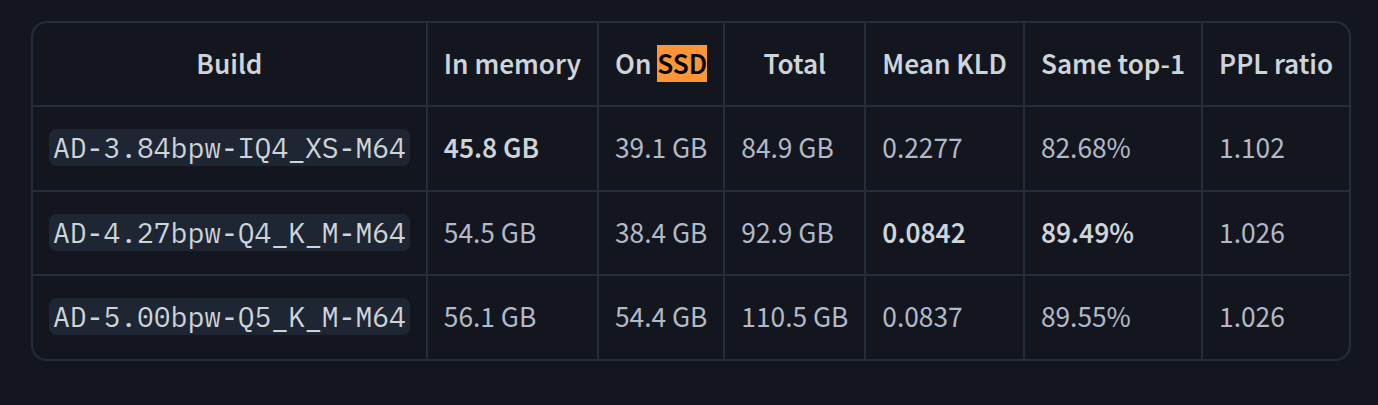Click the Total column header

coord(795,65)
